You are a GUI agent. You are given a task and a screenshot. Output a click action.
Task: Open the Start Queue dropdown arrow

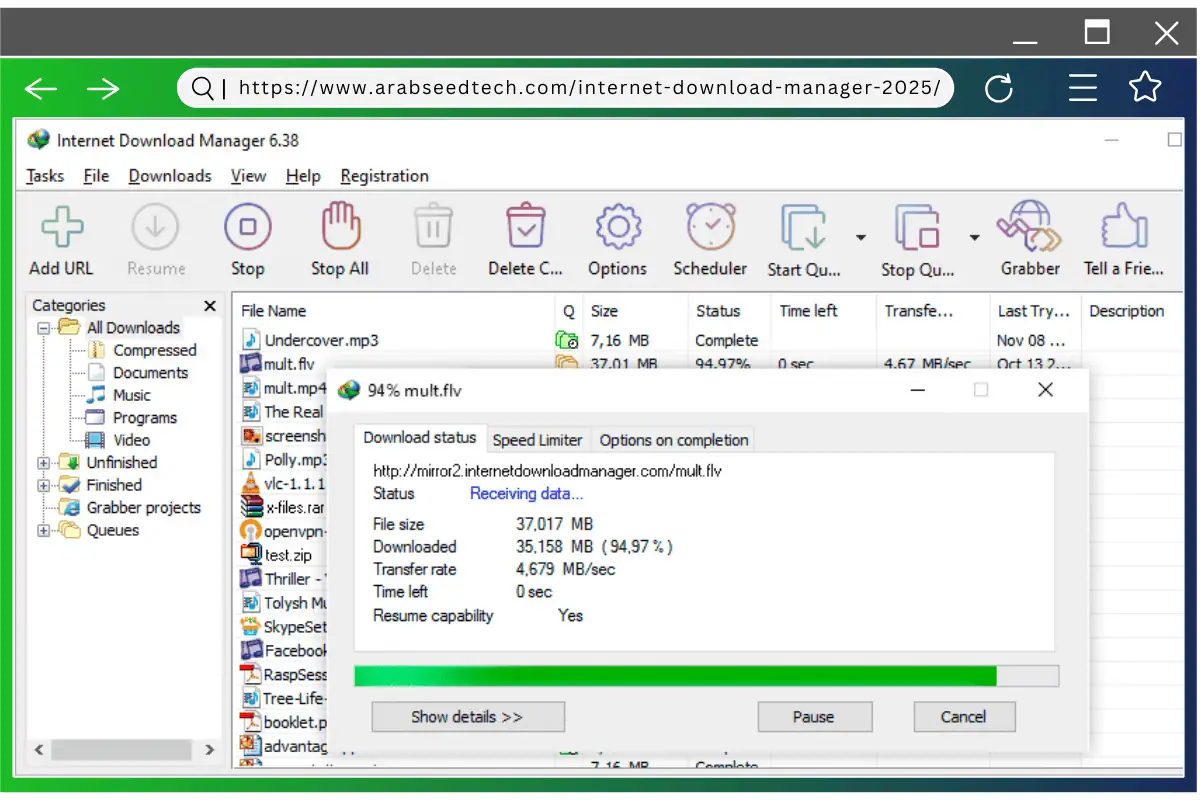(860, 237)
